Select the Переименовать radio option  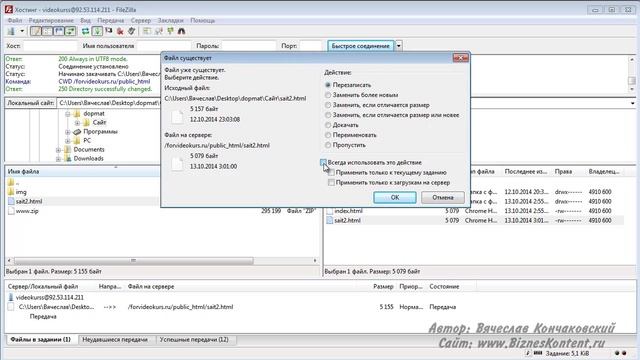pyautogui.click(x=328, y=135)
